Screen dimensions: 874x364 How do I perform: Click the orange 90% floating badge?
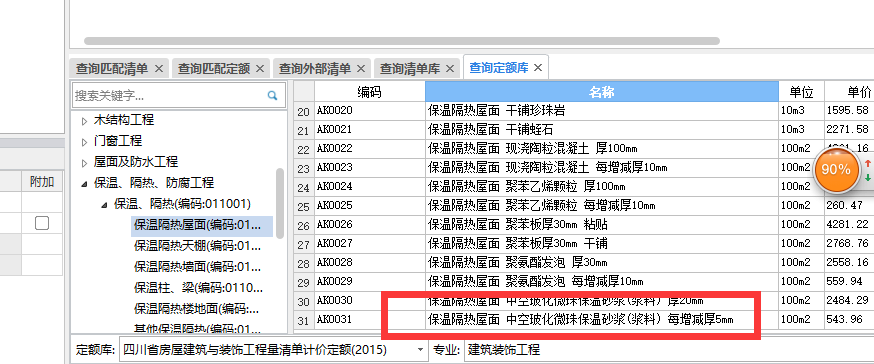point(836,169)
